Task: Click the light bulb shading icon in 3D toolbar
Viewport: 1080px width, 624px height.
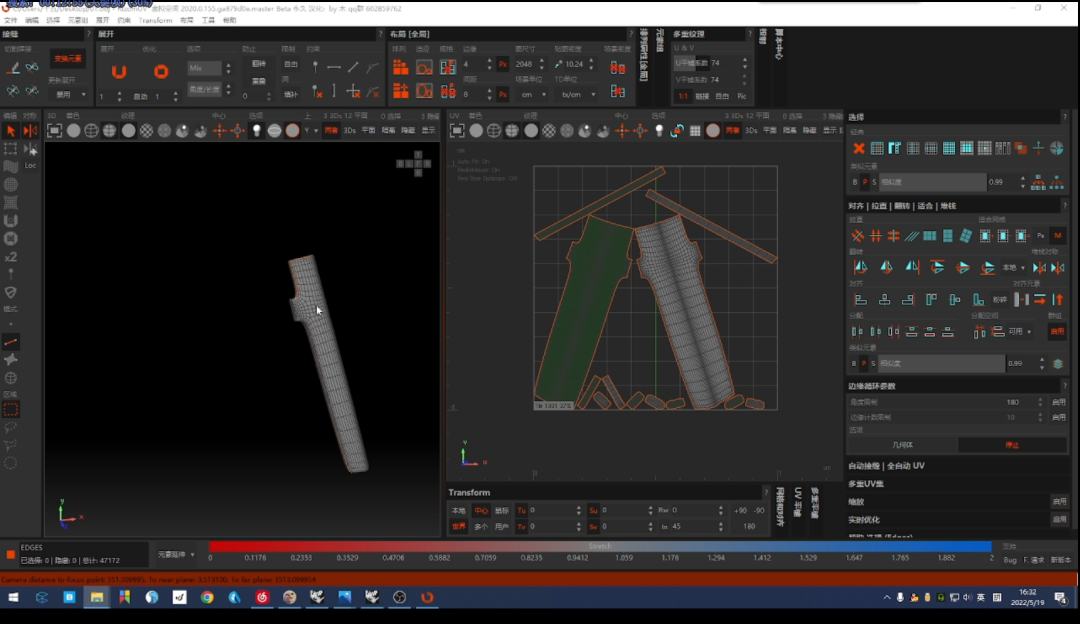Action: pos(256,130)
